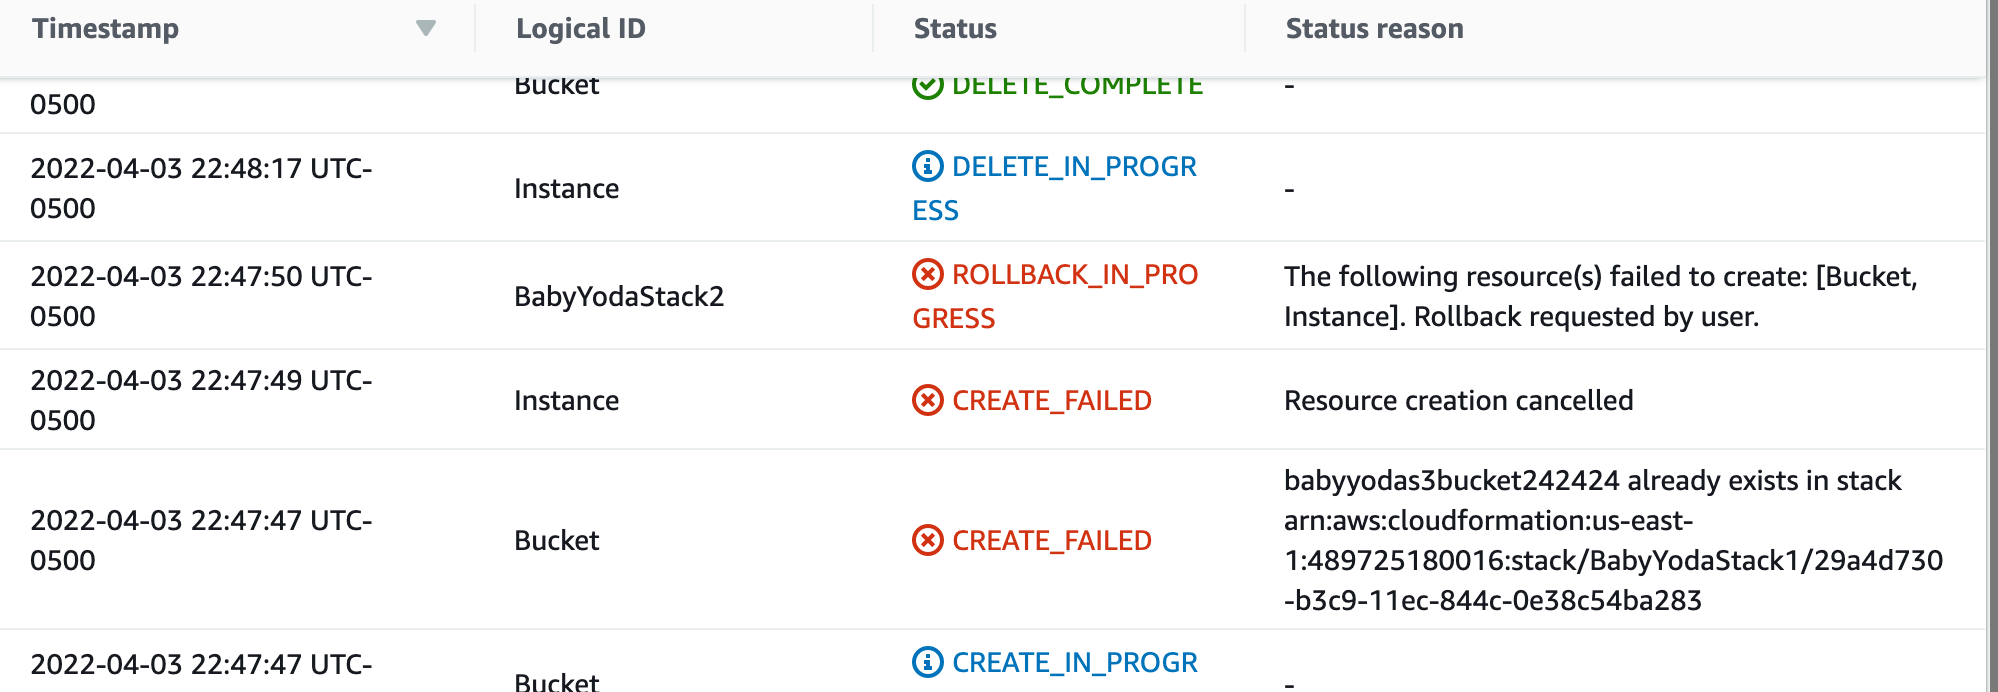1998x692 pixels.
Task: Click the Resource creation cancelled reason
Action: [1458, 400]
